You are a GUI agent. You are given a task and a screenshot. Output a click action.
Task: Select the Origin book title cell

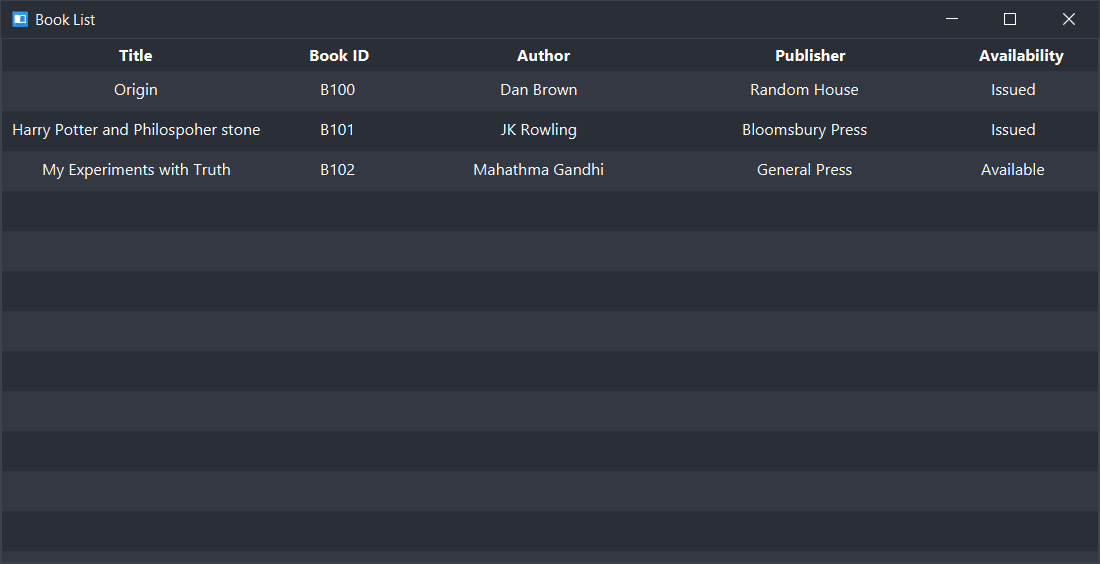pos(135,90)
